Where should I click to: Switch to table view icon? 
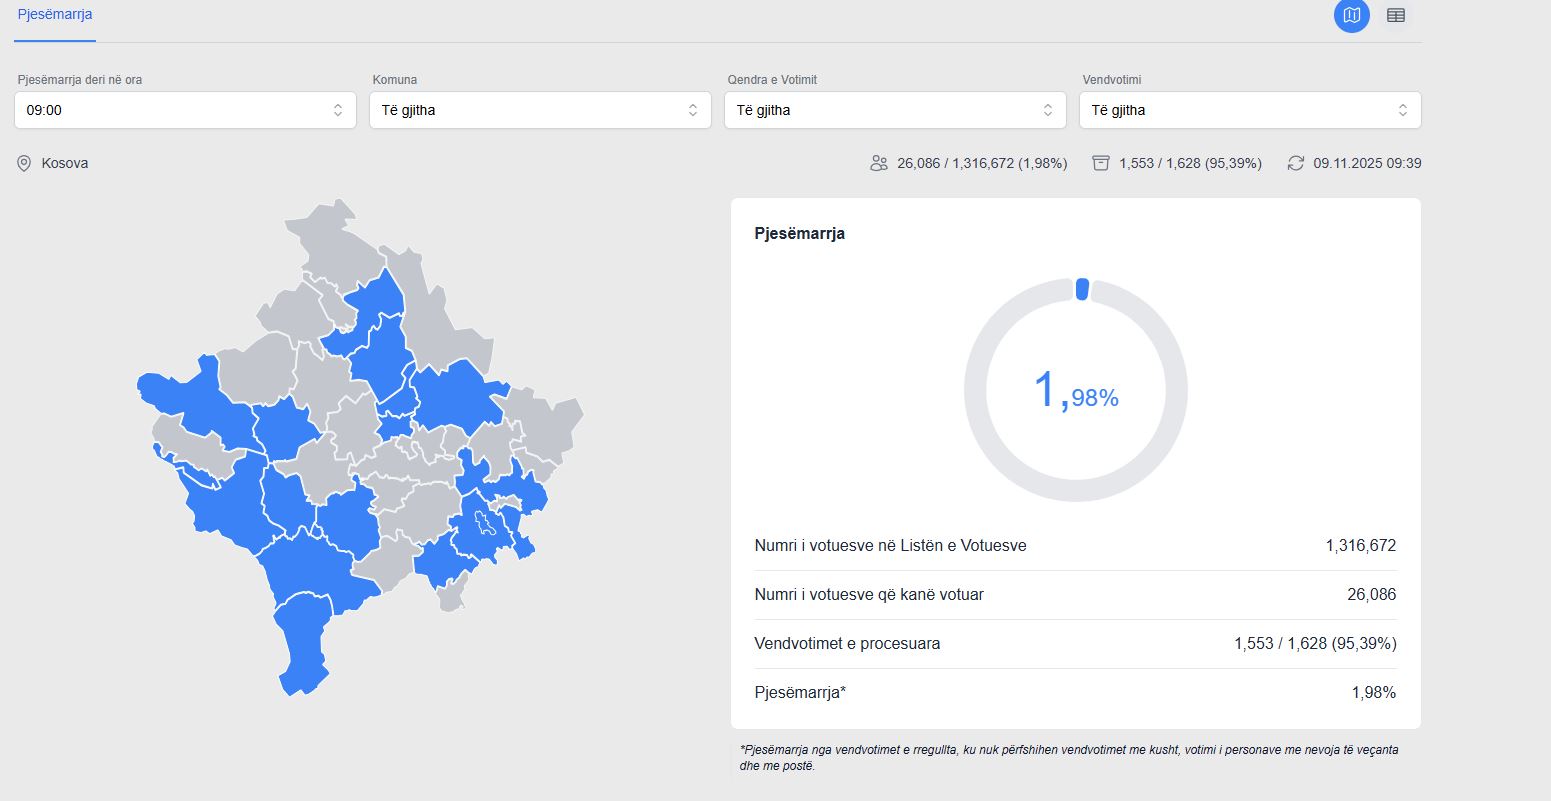1395,15
